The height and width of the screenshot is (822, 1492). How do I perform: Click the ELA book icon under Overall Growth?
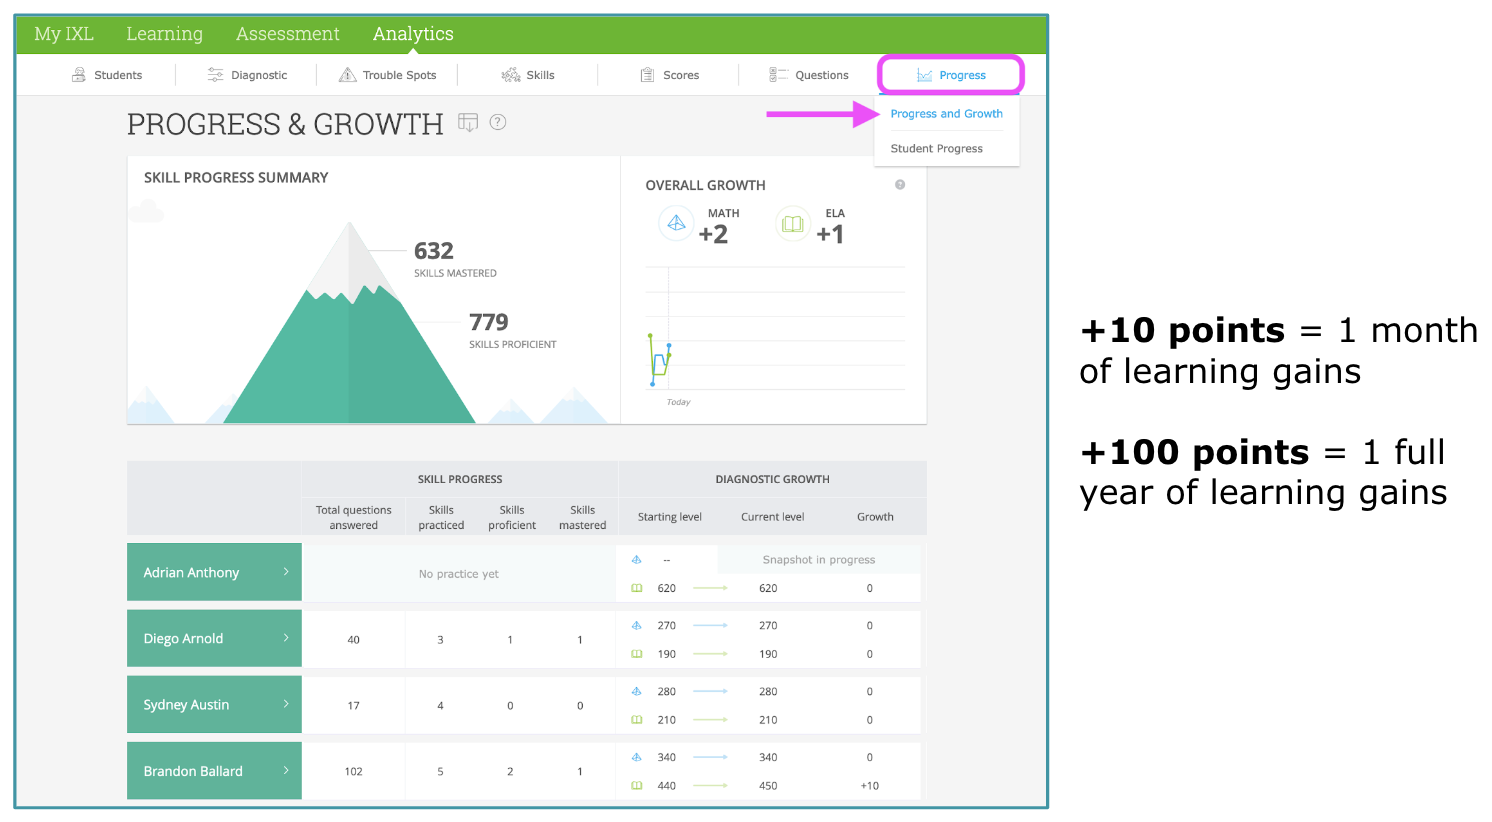tap(792, 224)
